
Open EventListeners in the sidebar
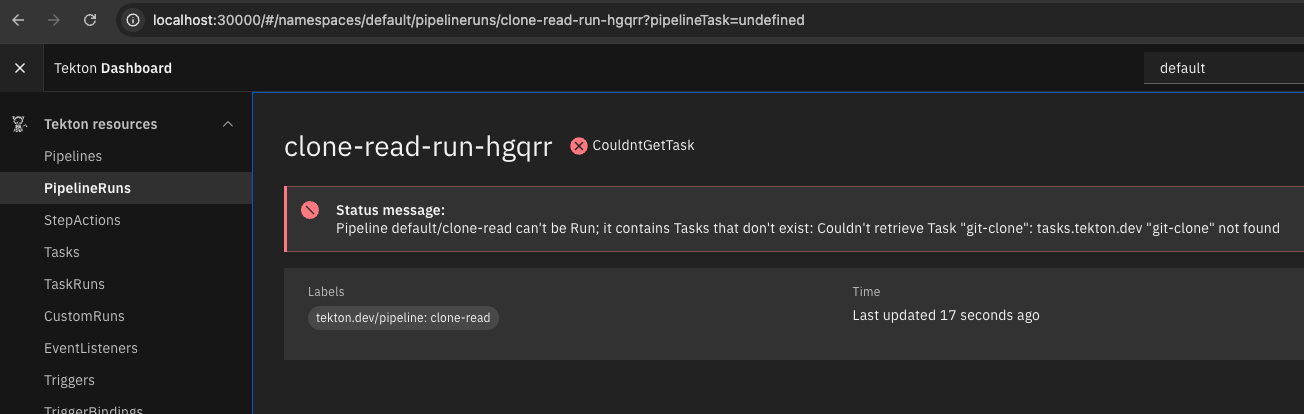(x=91, y=348)
